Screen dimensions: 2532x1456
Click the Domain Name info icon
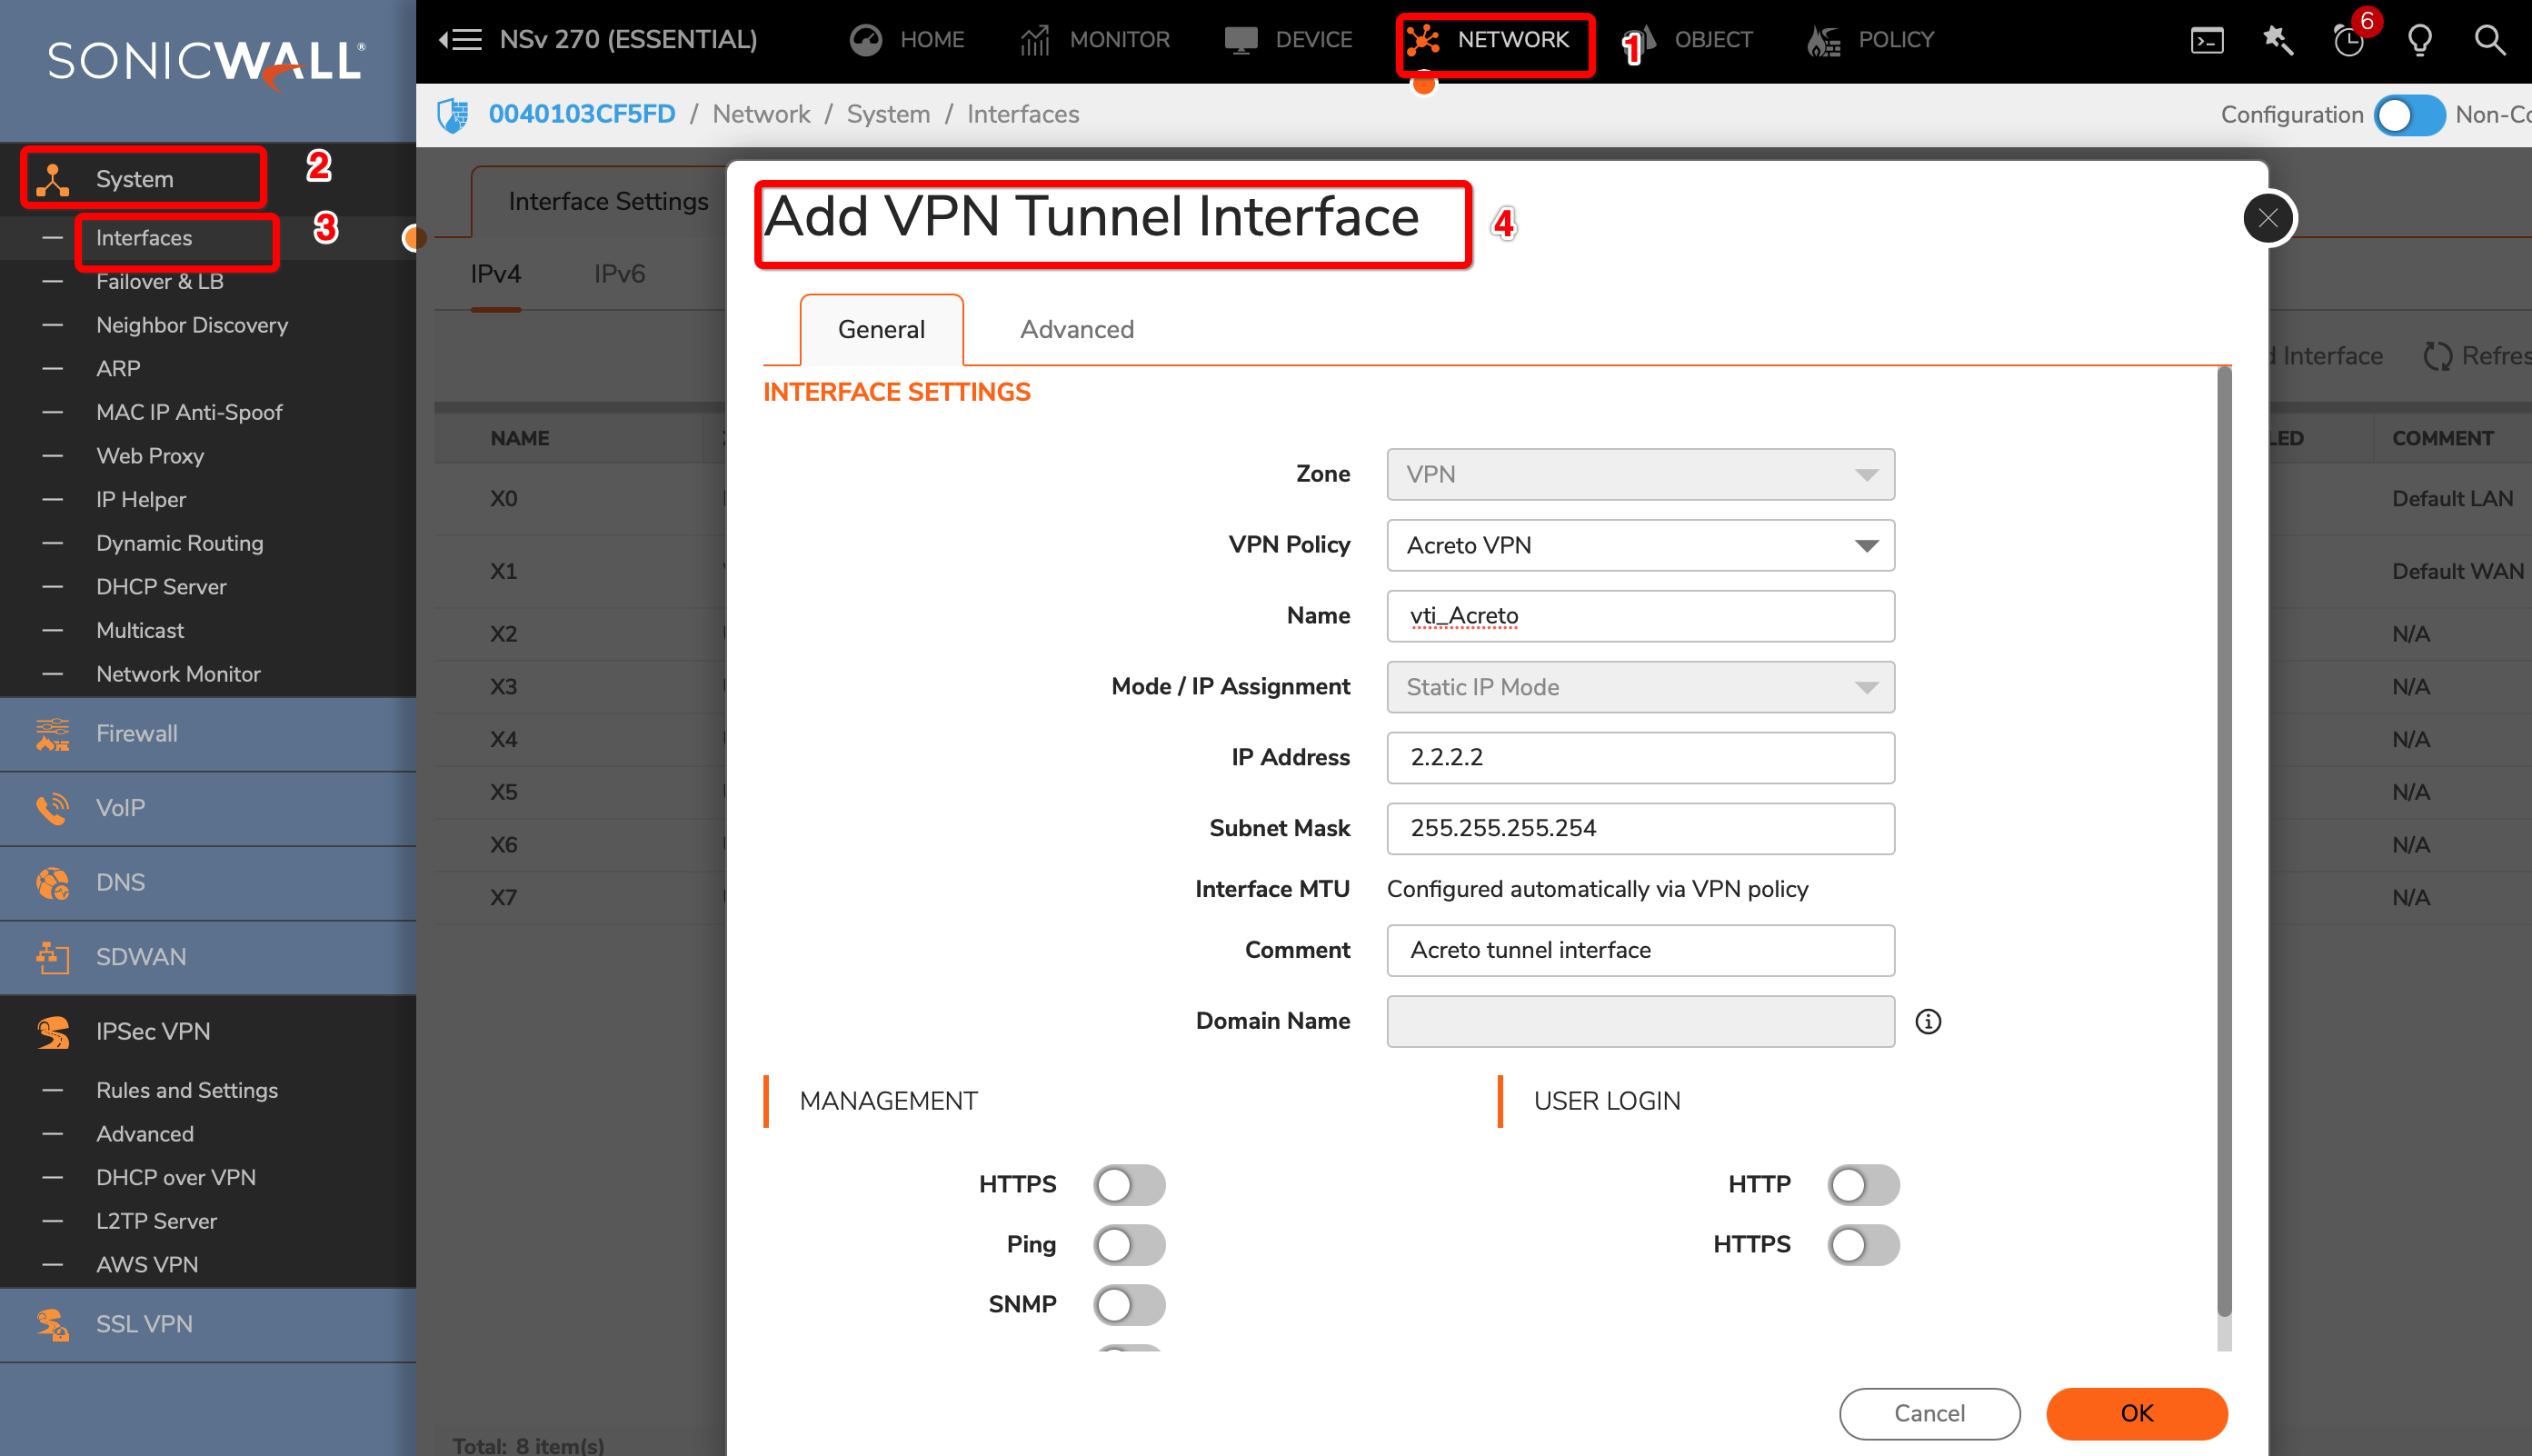tap(1928, 1021)
